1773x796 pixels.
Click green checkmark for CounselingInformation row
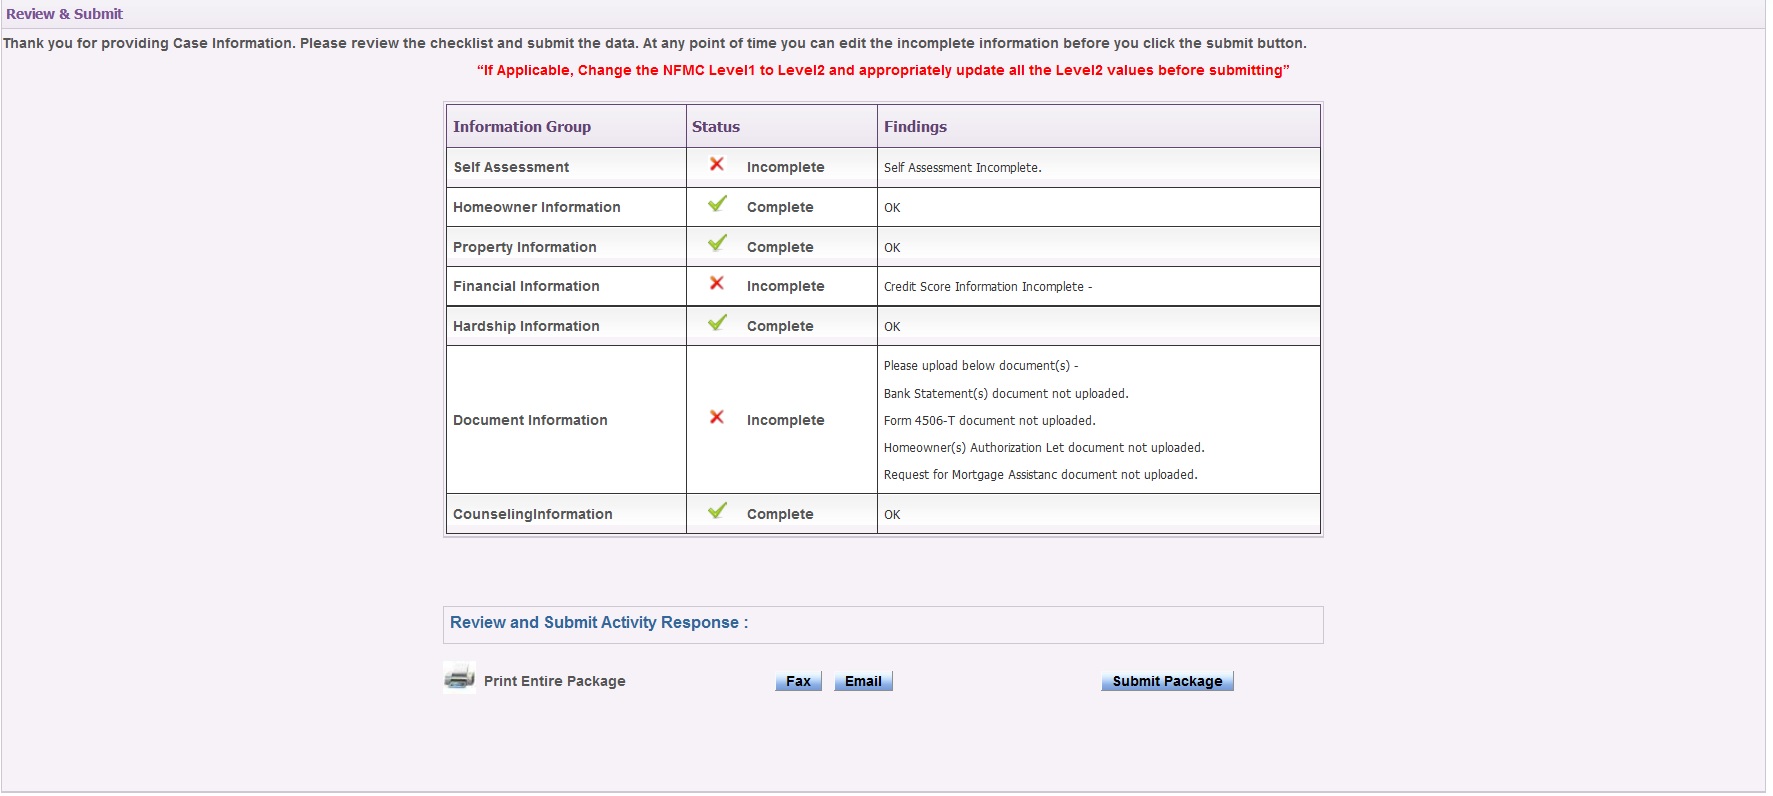tap(717, 511)
